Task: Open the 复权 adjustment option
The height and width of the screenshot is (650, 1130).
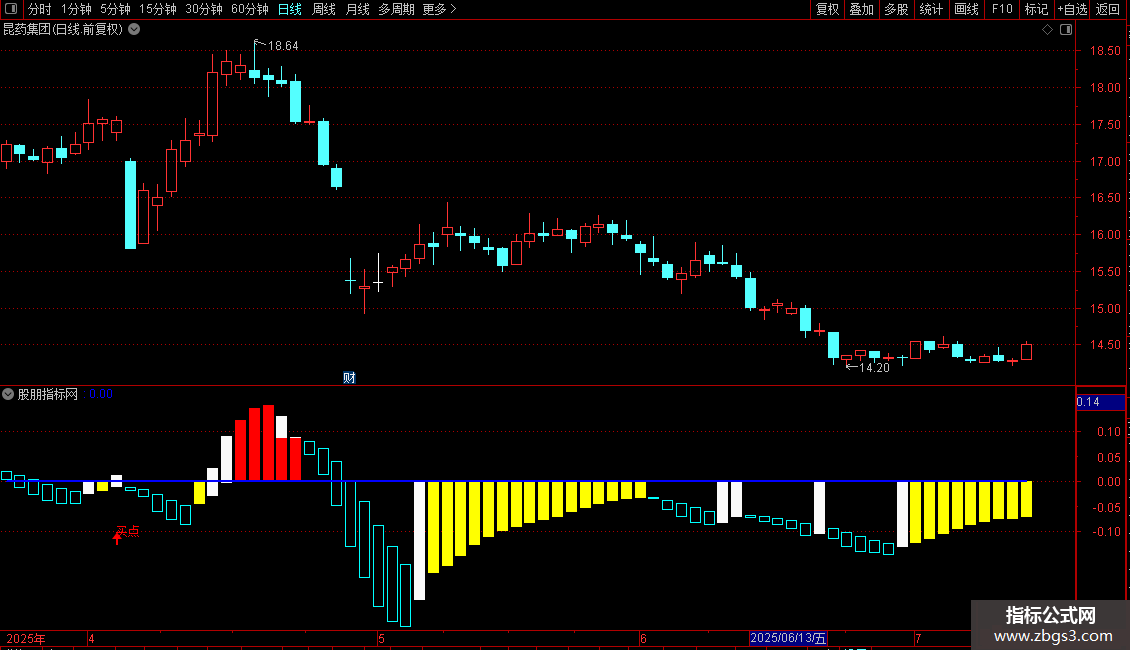Action: [827, 9]
